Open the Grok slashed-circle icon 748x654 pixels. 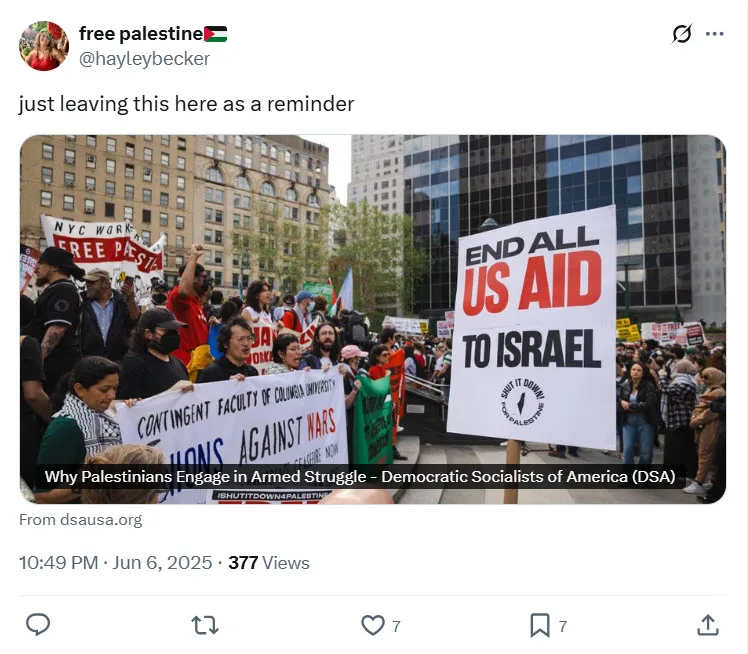[x=682, y=34]
